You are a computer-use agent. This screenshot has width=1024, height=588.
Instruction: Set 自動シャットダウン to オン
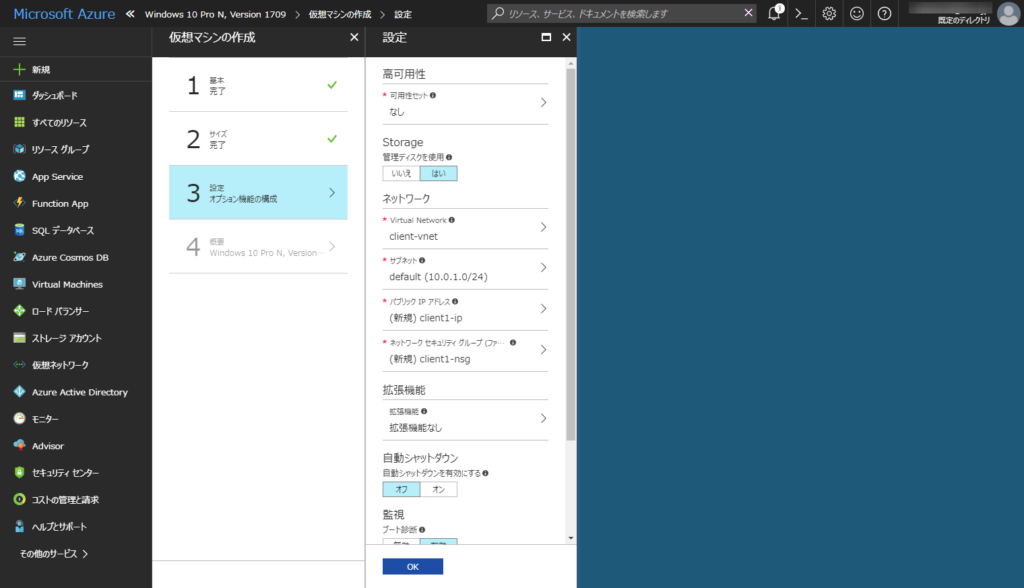pyautogui.click(x=438, y=489)
